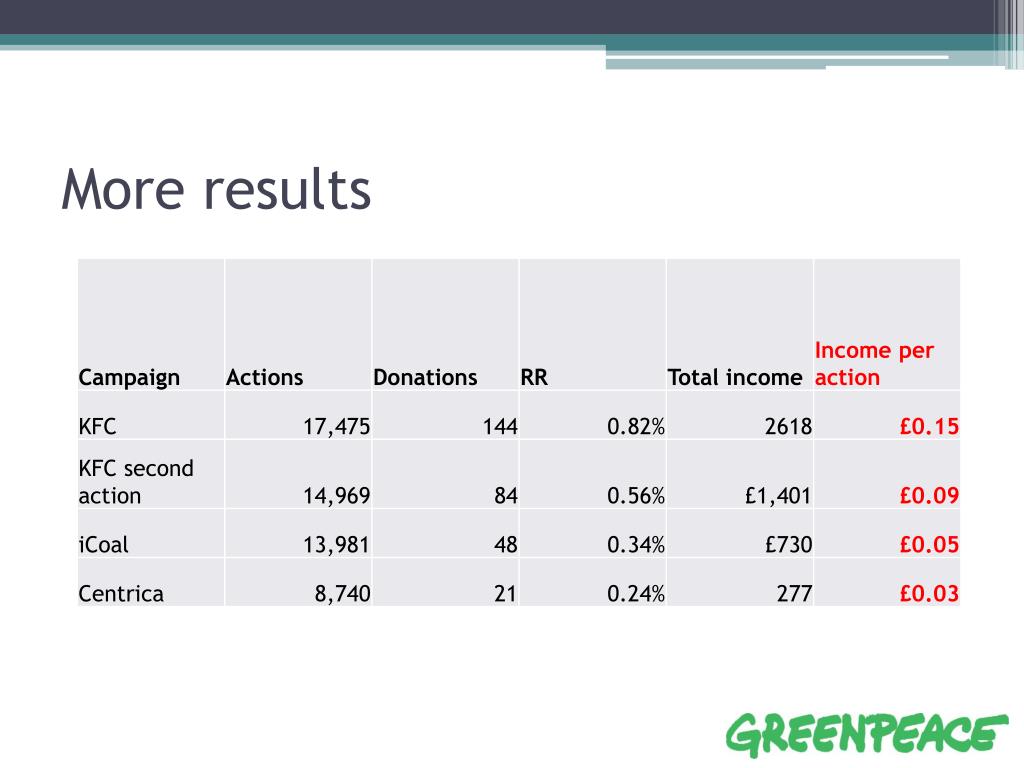1024x768 pixels.
Task: Click the 'More results' slide title
Action: [x=216, y=189]
